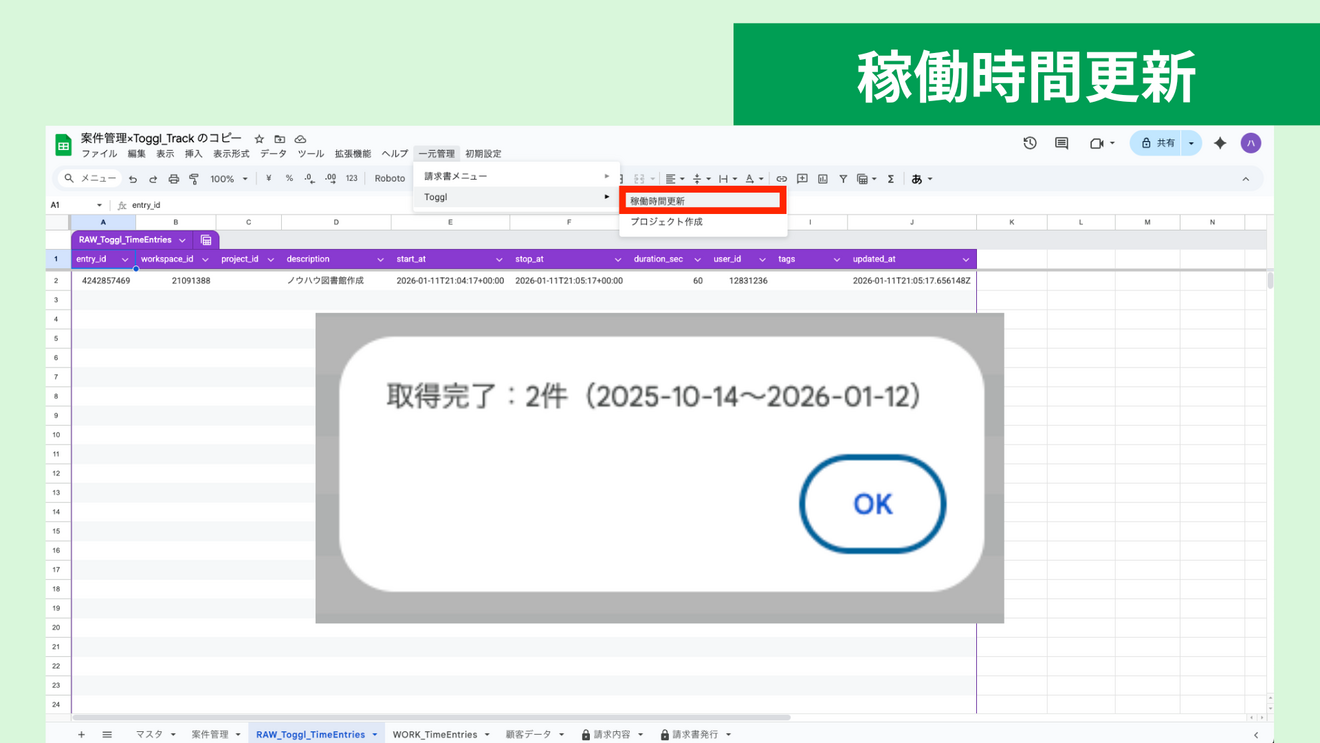1320x743 pixels.
Task: Click the Redo arrow in toolbar
Action: point(153,179)
